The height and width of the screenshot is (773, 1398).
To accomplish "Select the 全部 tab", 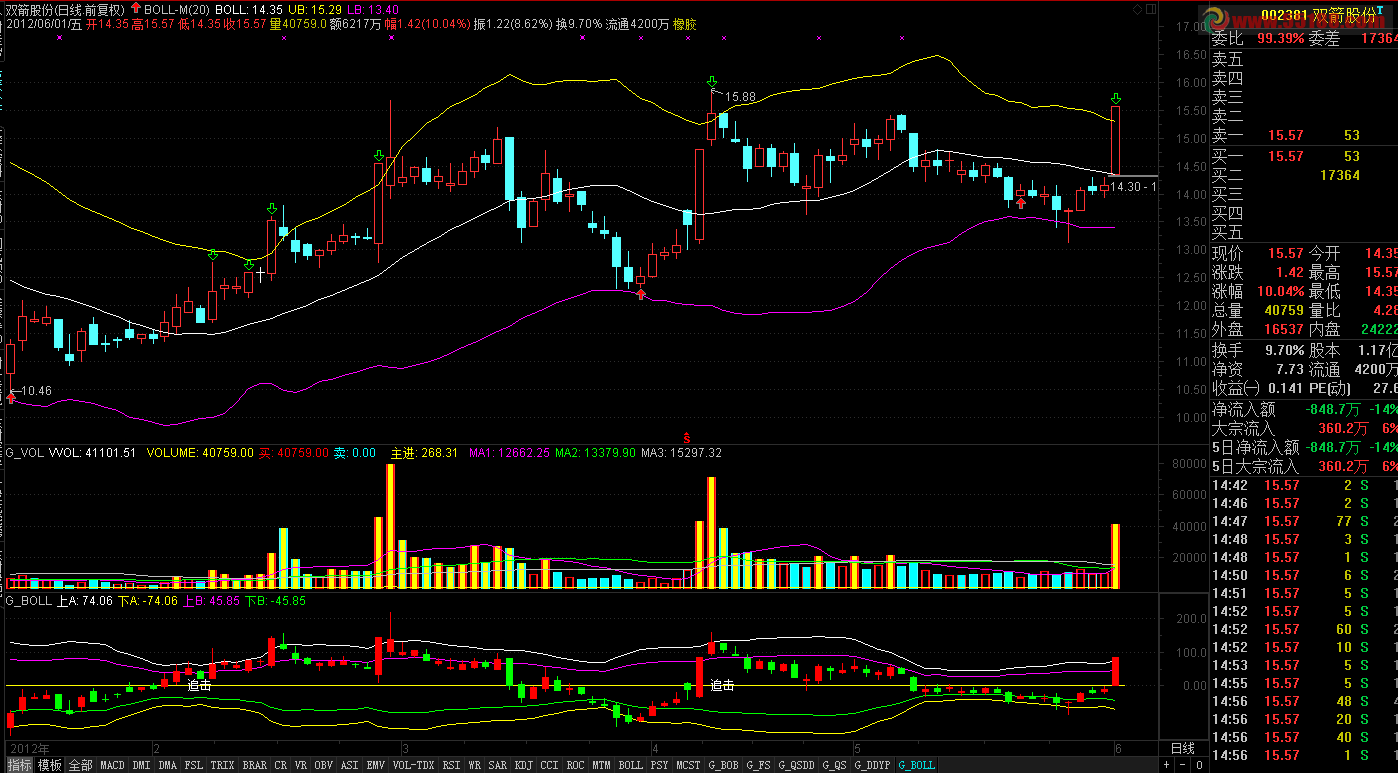I will click(x=81, y=765).
